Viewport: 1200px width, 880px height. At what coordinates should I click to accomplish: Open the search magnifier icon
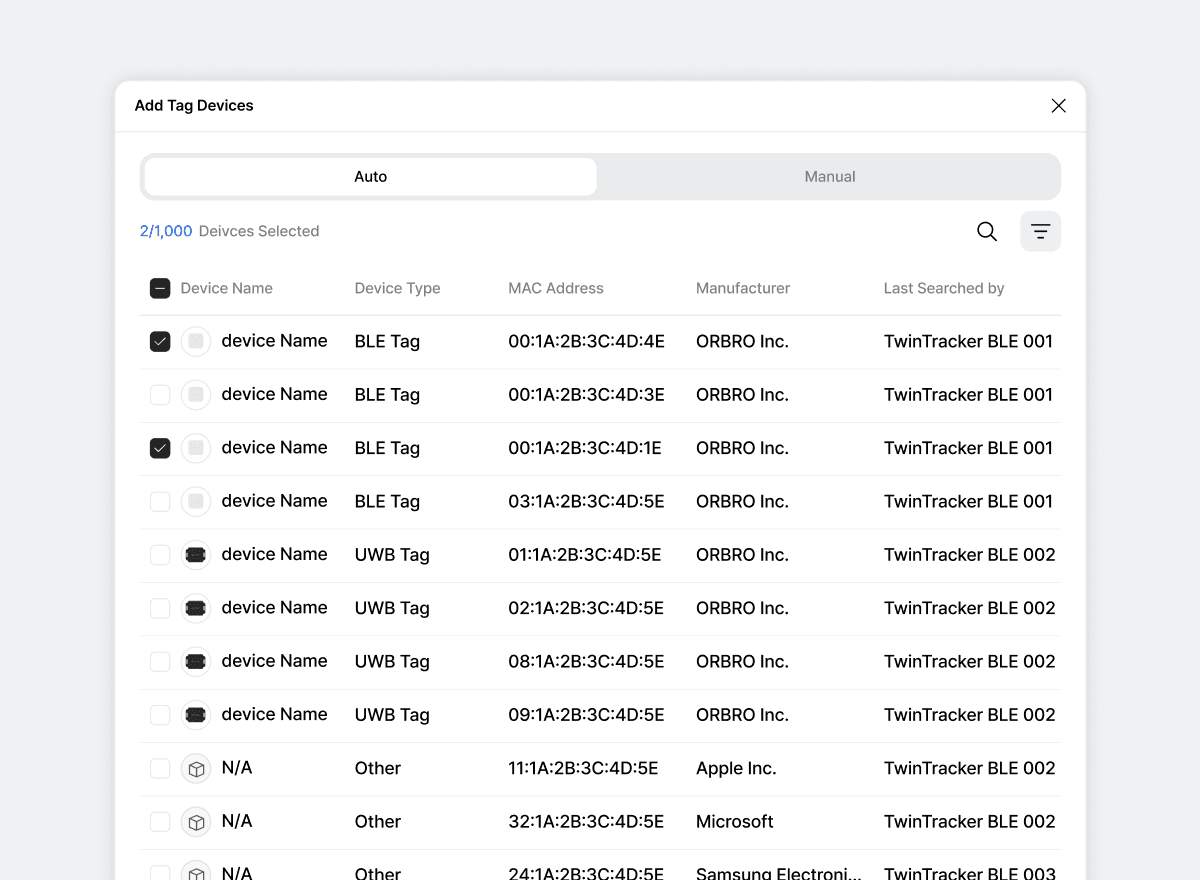(986, 231)
